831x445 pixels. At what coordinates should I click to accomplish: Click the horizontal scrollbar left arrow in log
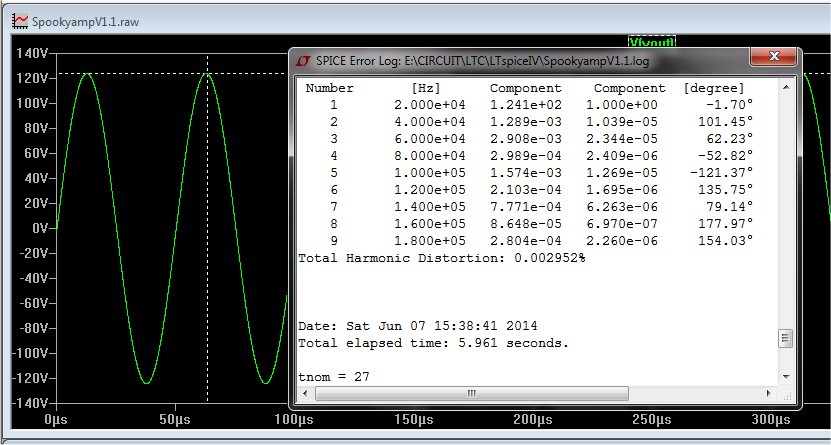tap(305, 393)
